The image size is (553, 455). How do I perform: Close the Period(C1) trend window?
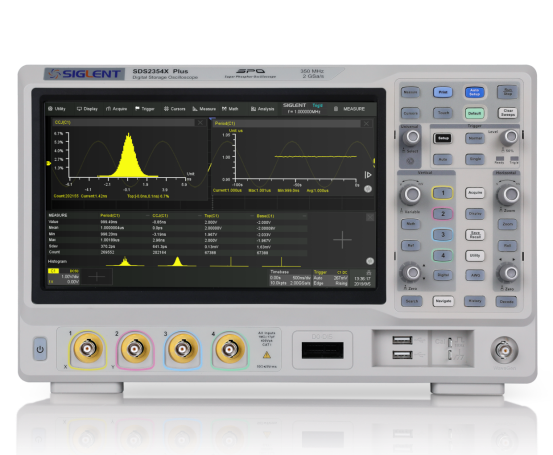[x=366, y=123]
